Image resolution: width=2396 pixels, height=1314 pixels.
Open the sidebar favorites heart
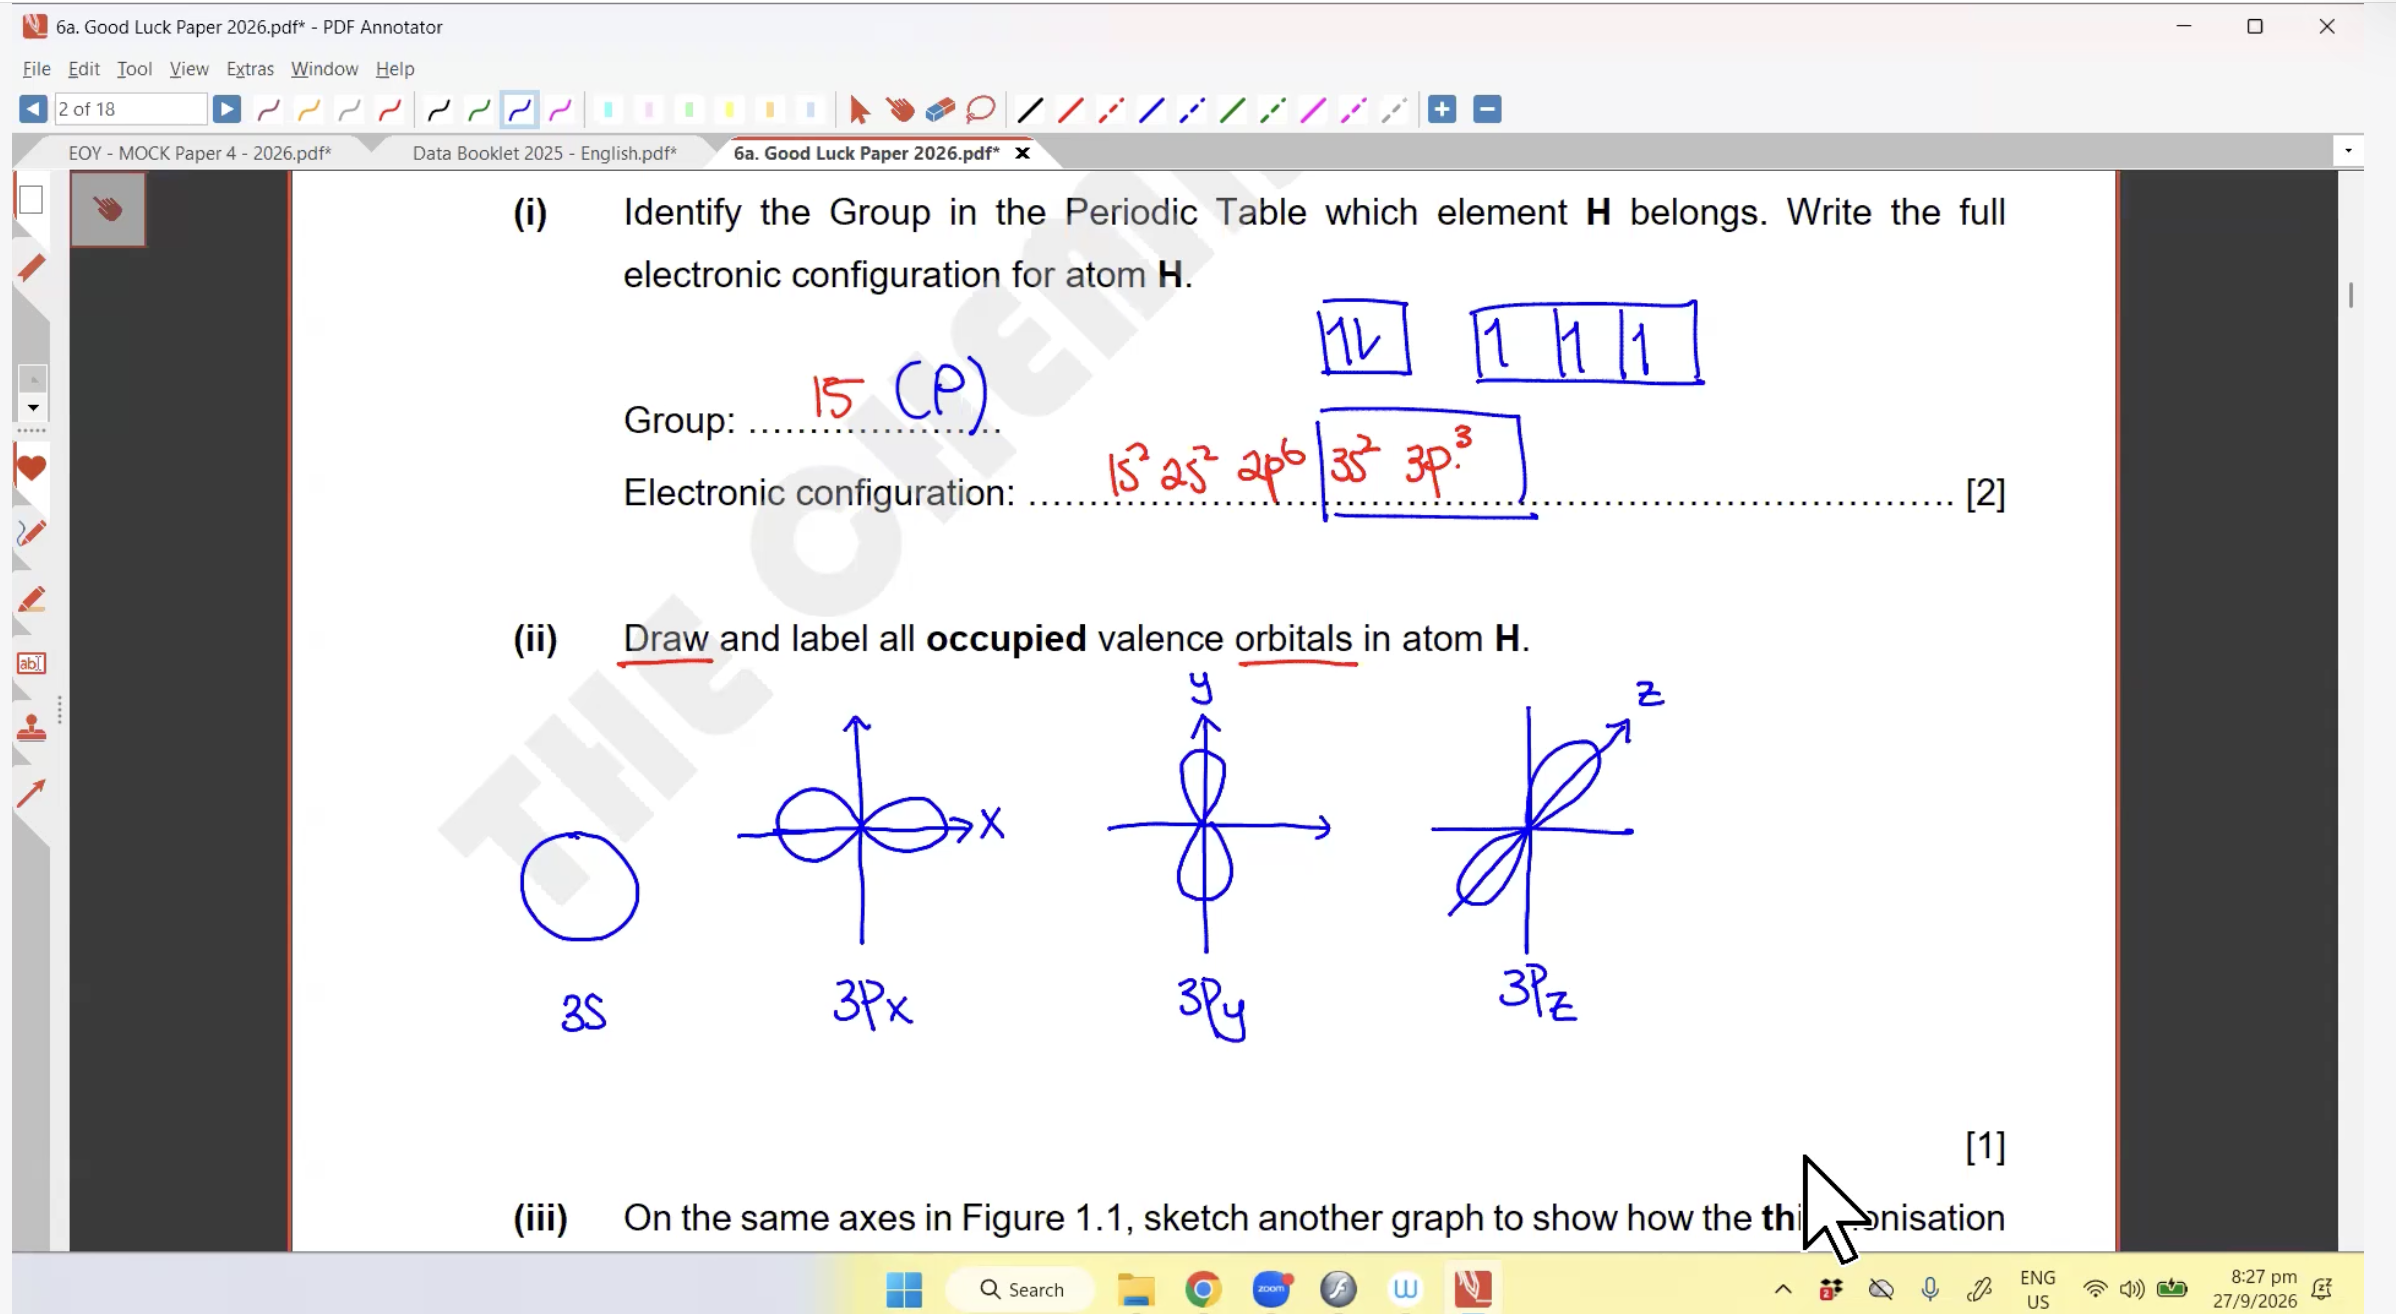[x=31, y=467]
